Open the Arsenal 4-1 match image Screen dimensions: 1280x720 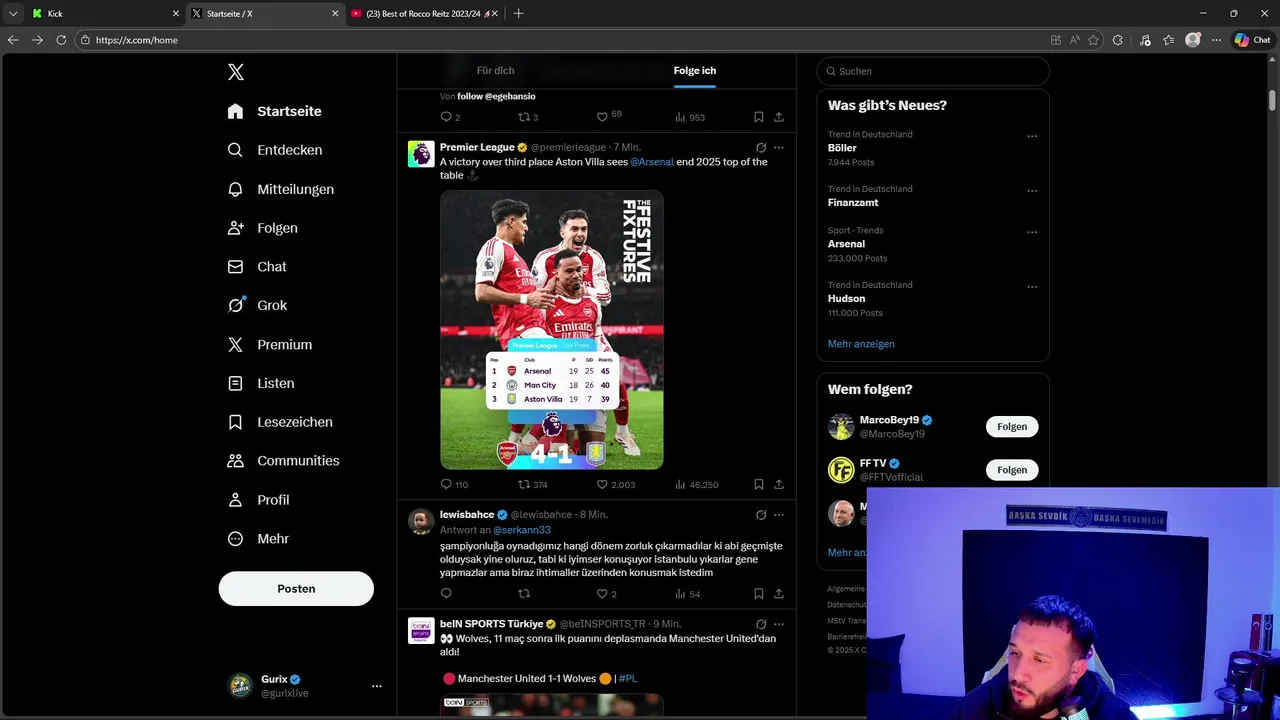pos(552,330)
